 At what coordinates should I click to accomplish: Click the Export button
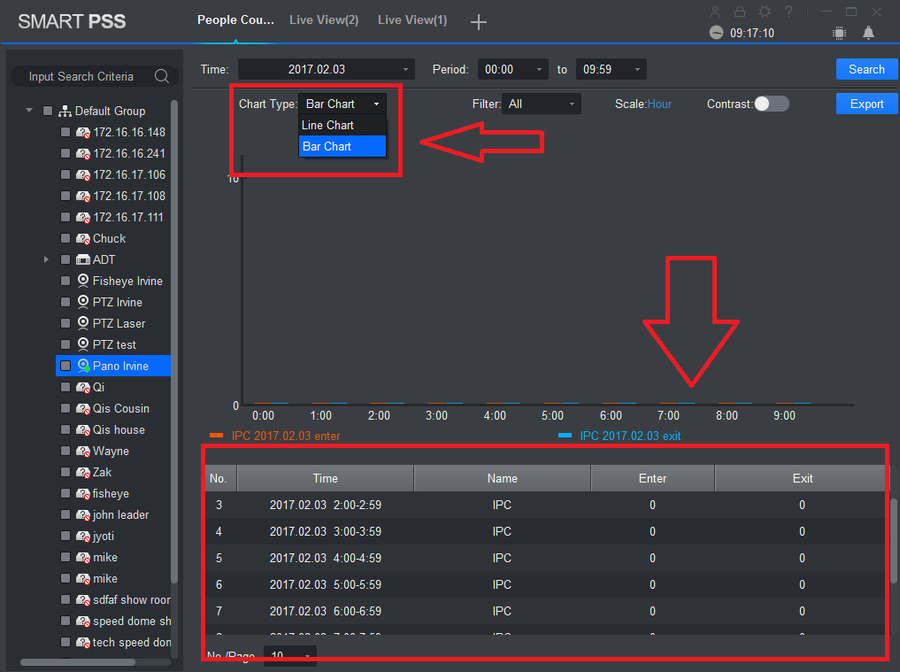[x=866, y=104]
